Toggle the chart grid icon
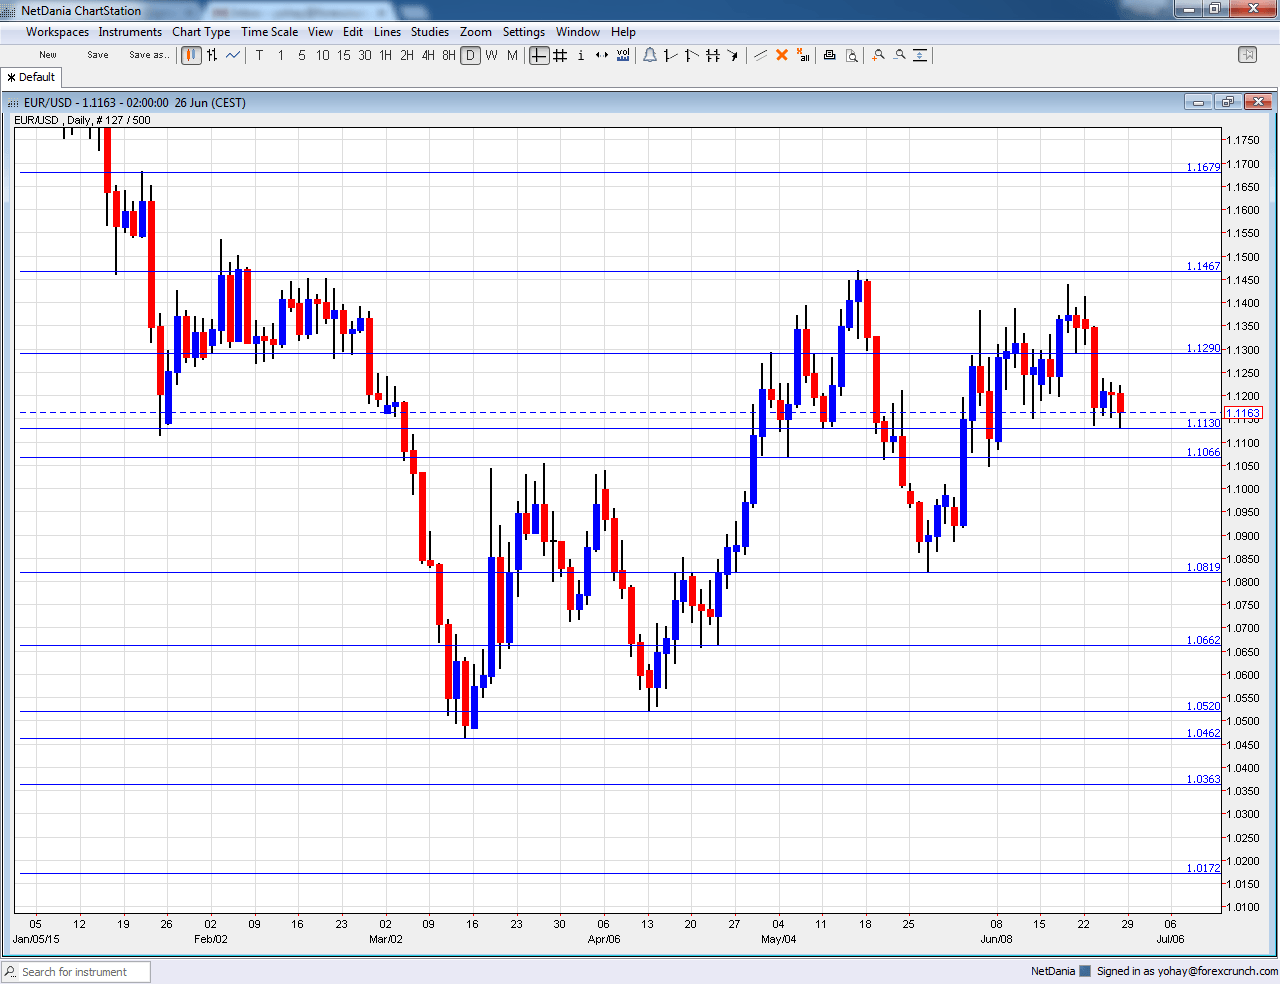 point(560,55)
